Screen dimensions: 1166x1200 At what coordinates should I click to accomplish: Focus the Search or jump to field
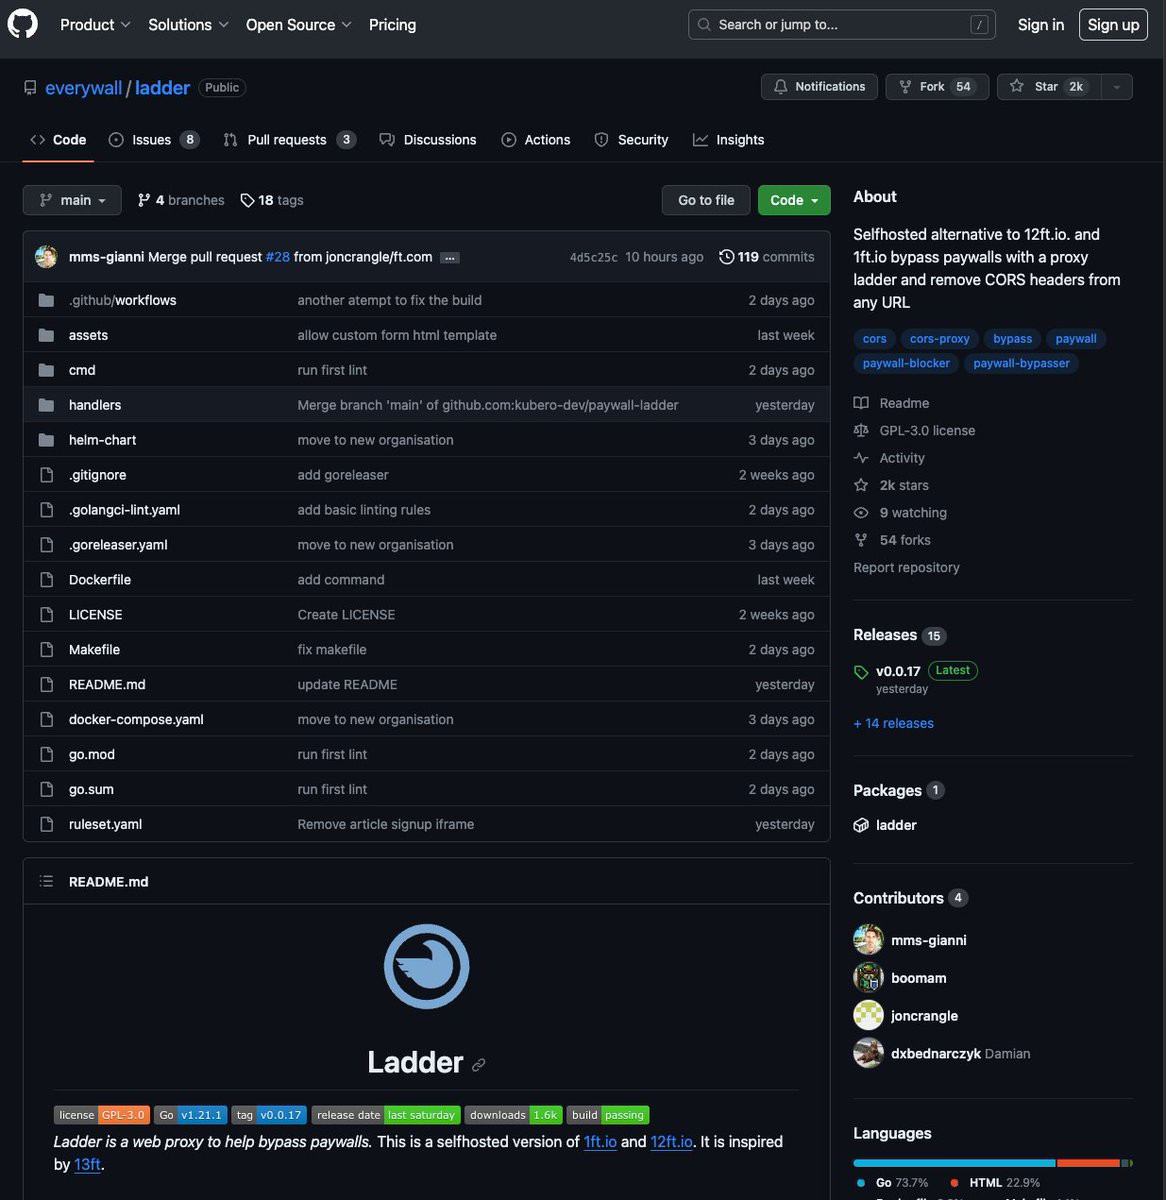point(842,24)
